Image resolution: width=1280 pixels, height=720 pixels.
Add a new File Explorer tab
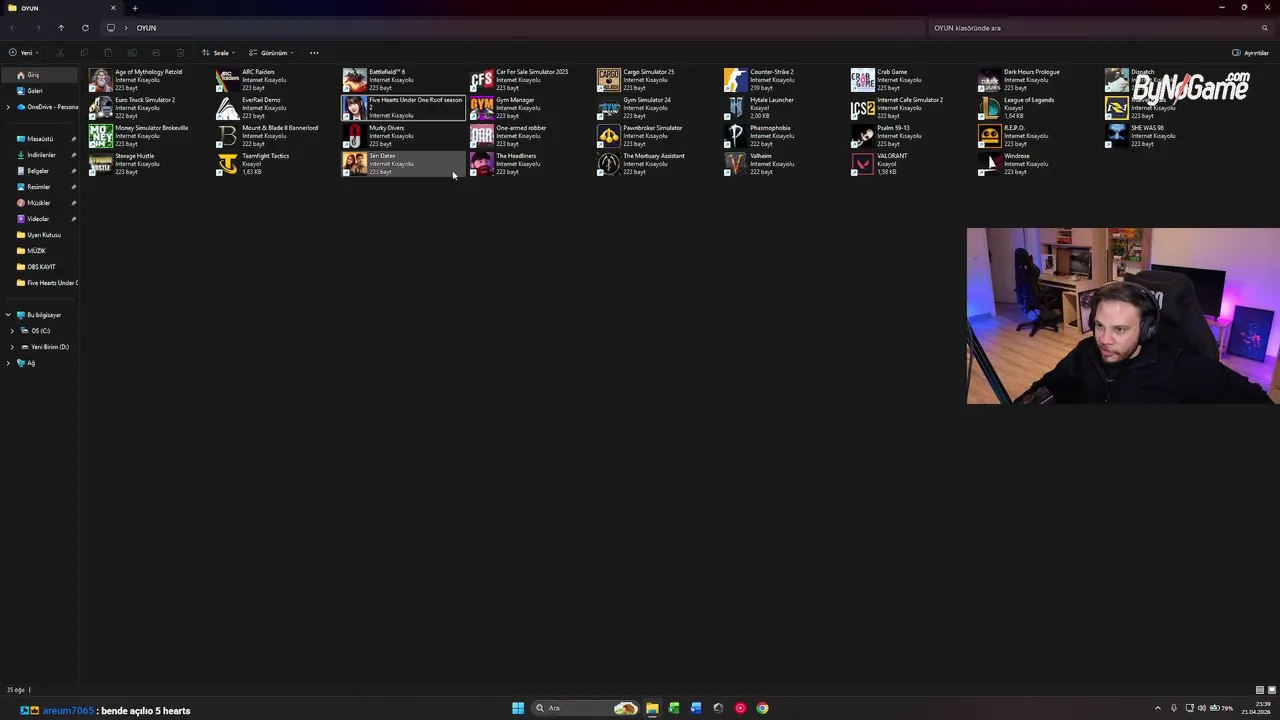135,8
